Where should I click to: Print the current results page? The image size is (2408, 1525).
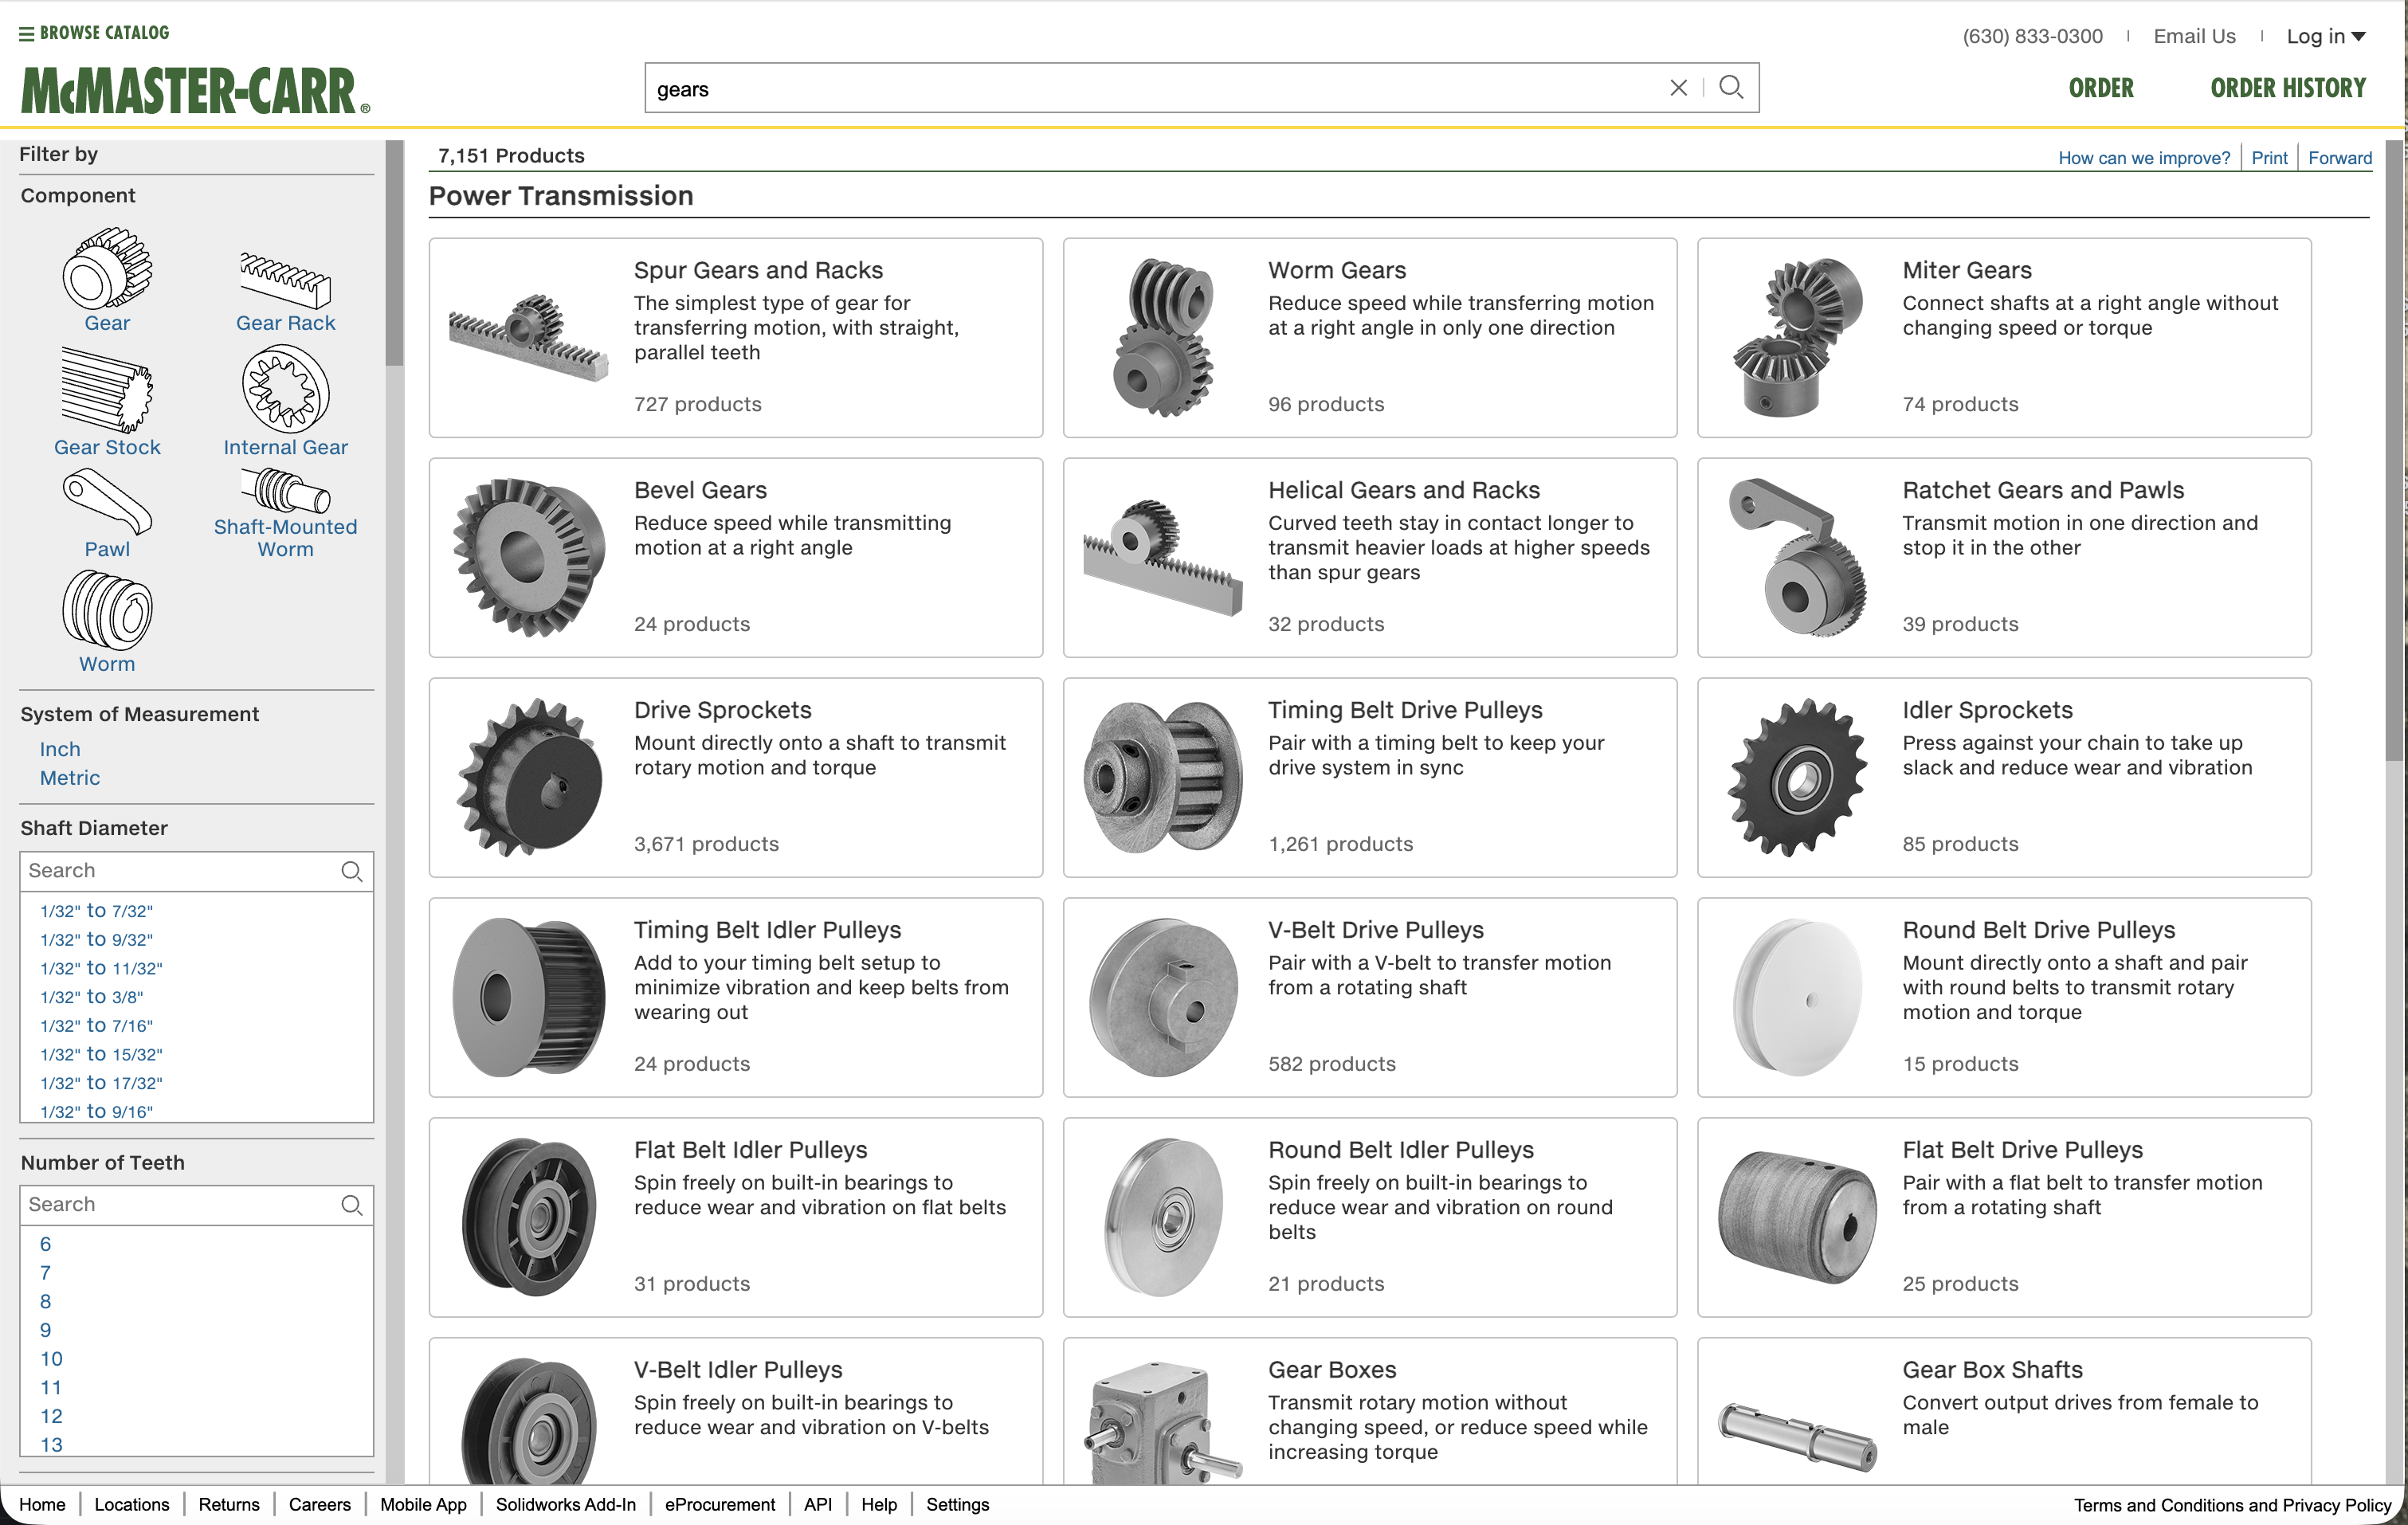click(2269, 157)
